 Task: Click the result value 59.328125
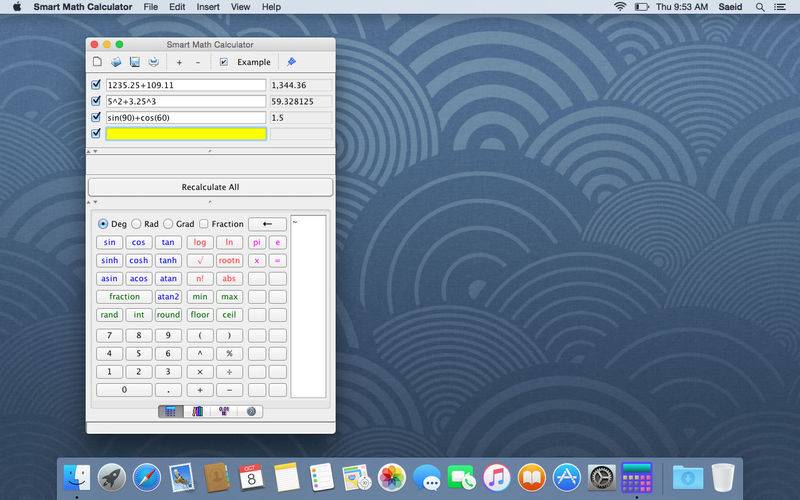pyautogui.click(x=292, y=102)
